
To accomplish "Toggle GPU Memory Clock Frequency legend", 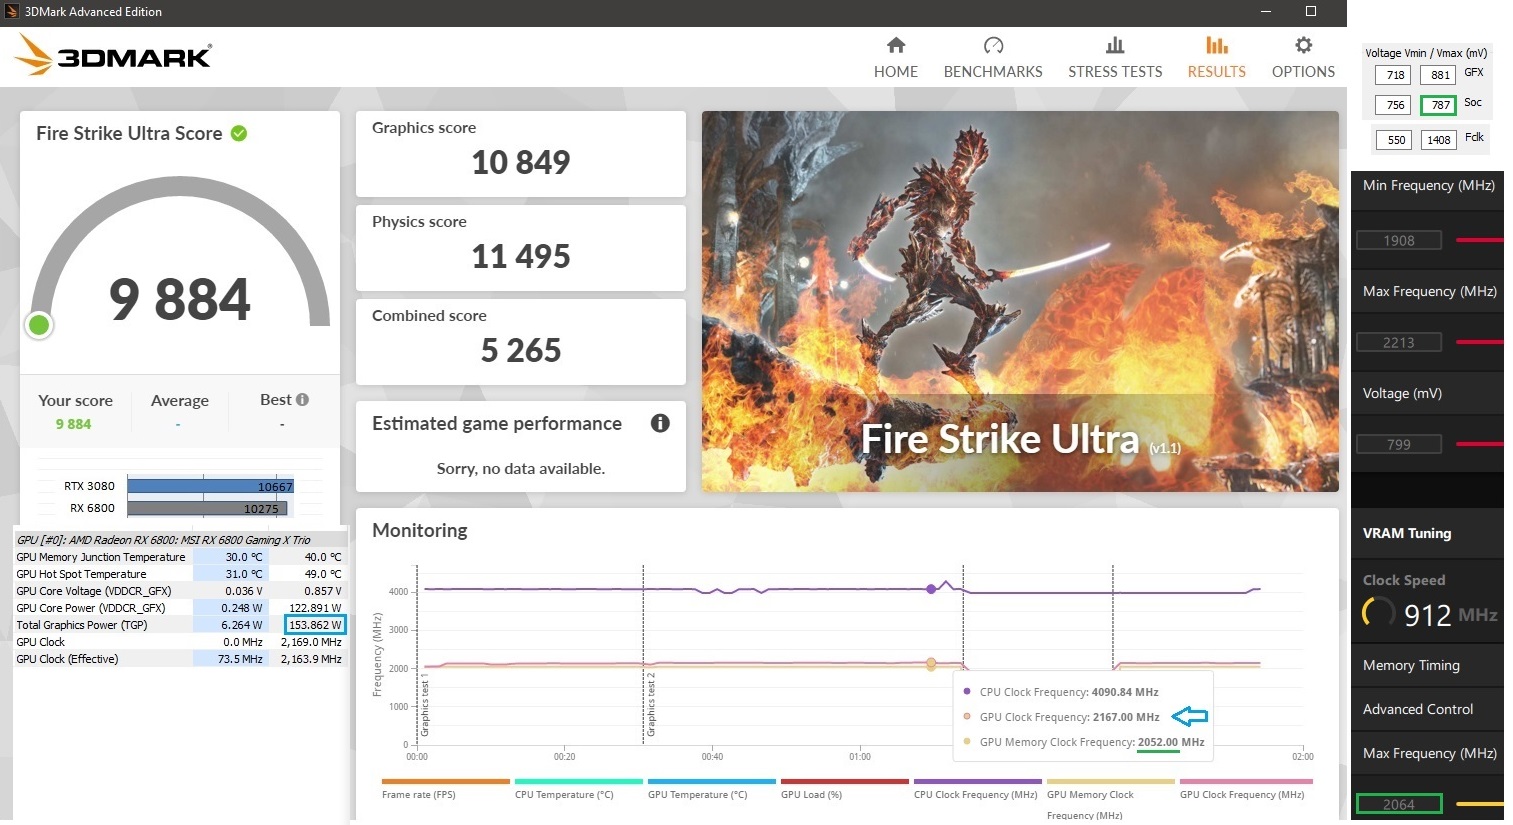I will click(1110, 799).
